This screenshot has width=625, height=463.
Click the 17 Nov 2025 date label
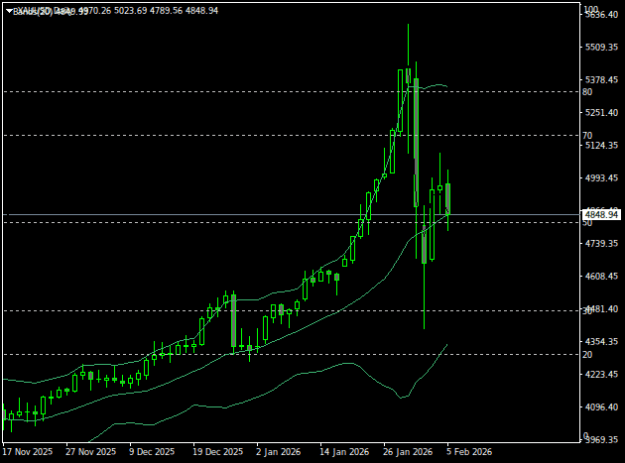tap(28, 452)
